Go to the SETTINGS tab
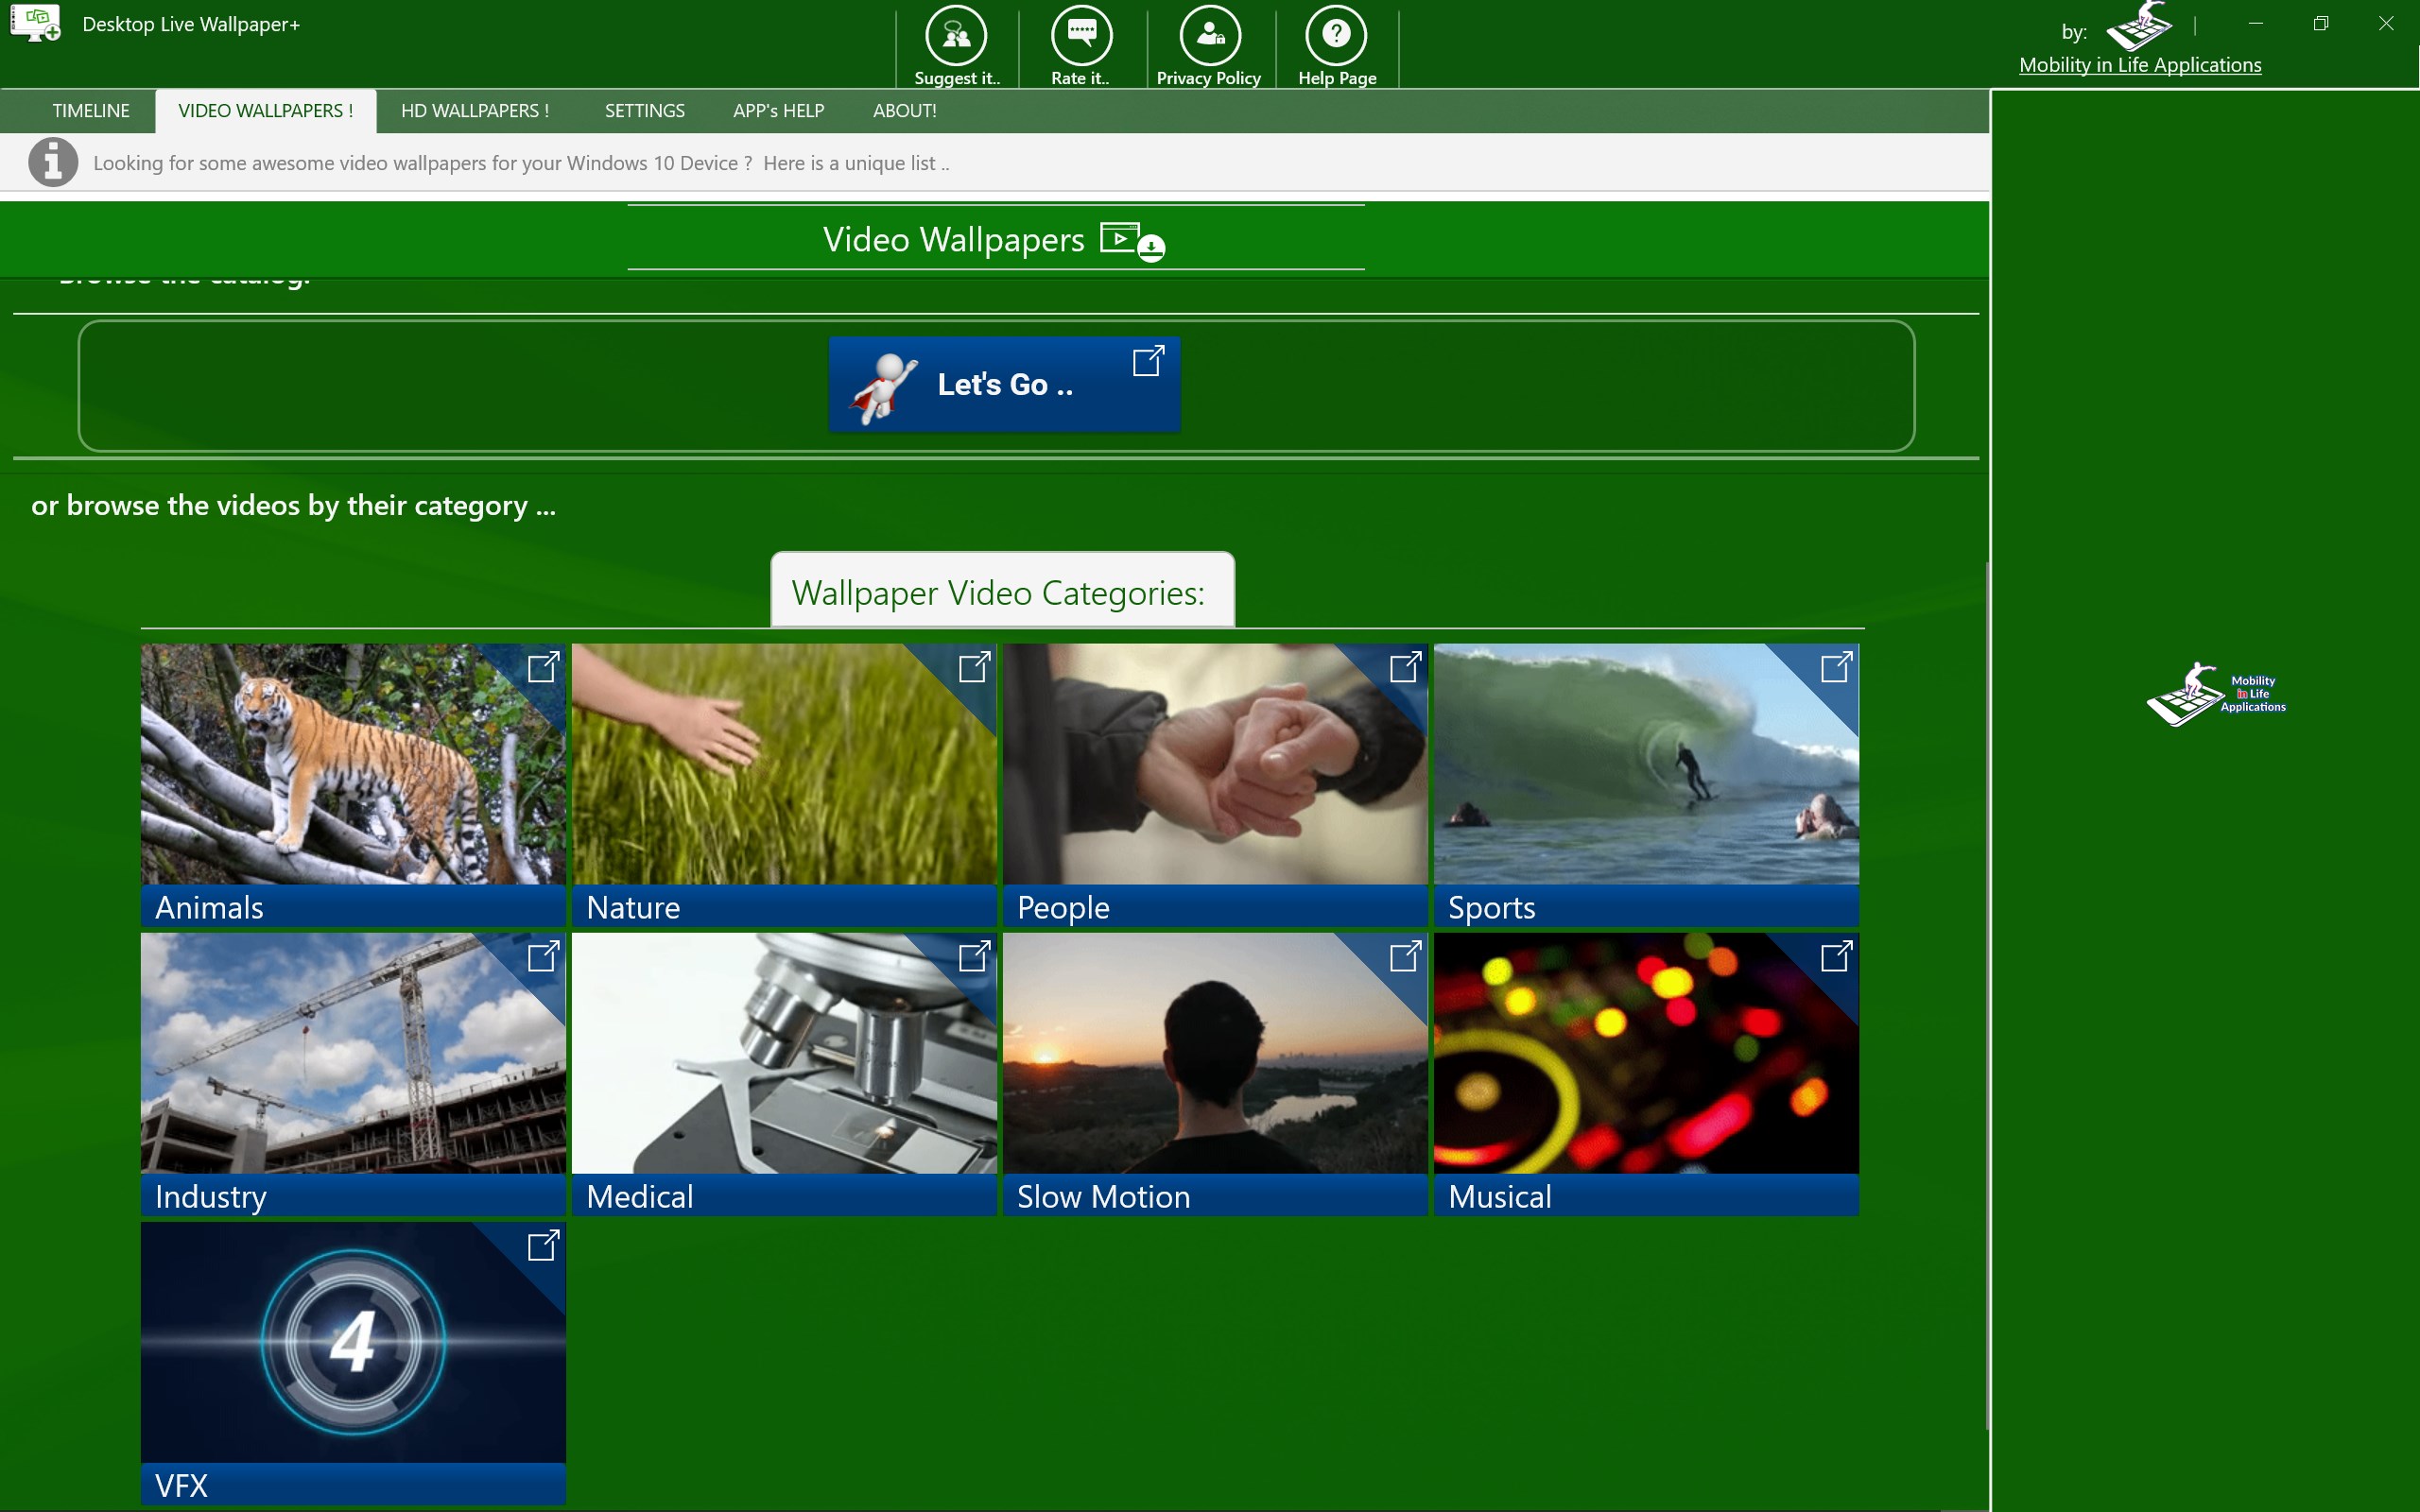 coord(644,111)
